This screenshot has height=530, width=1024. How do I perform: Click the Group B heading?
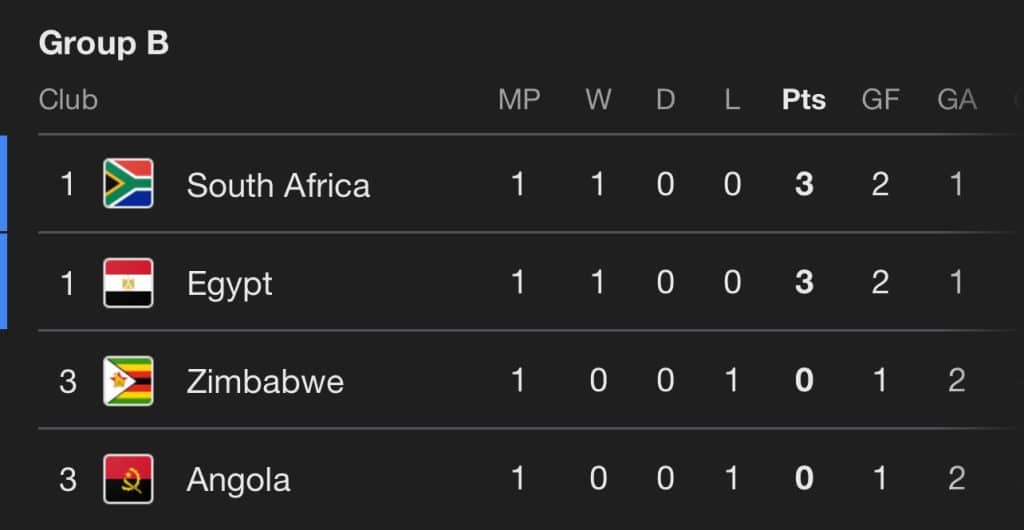pyautogui.click(x=104, y=44)
